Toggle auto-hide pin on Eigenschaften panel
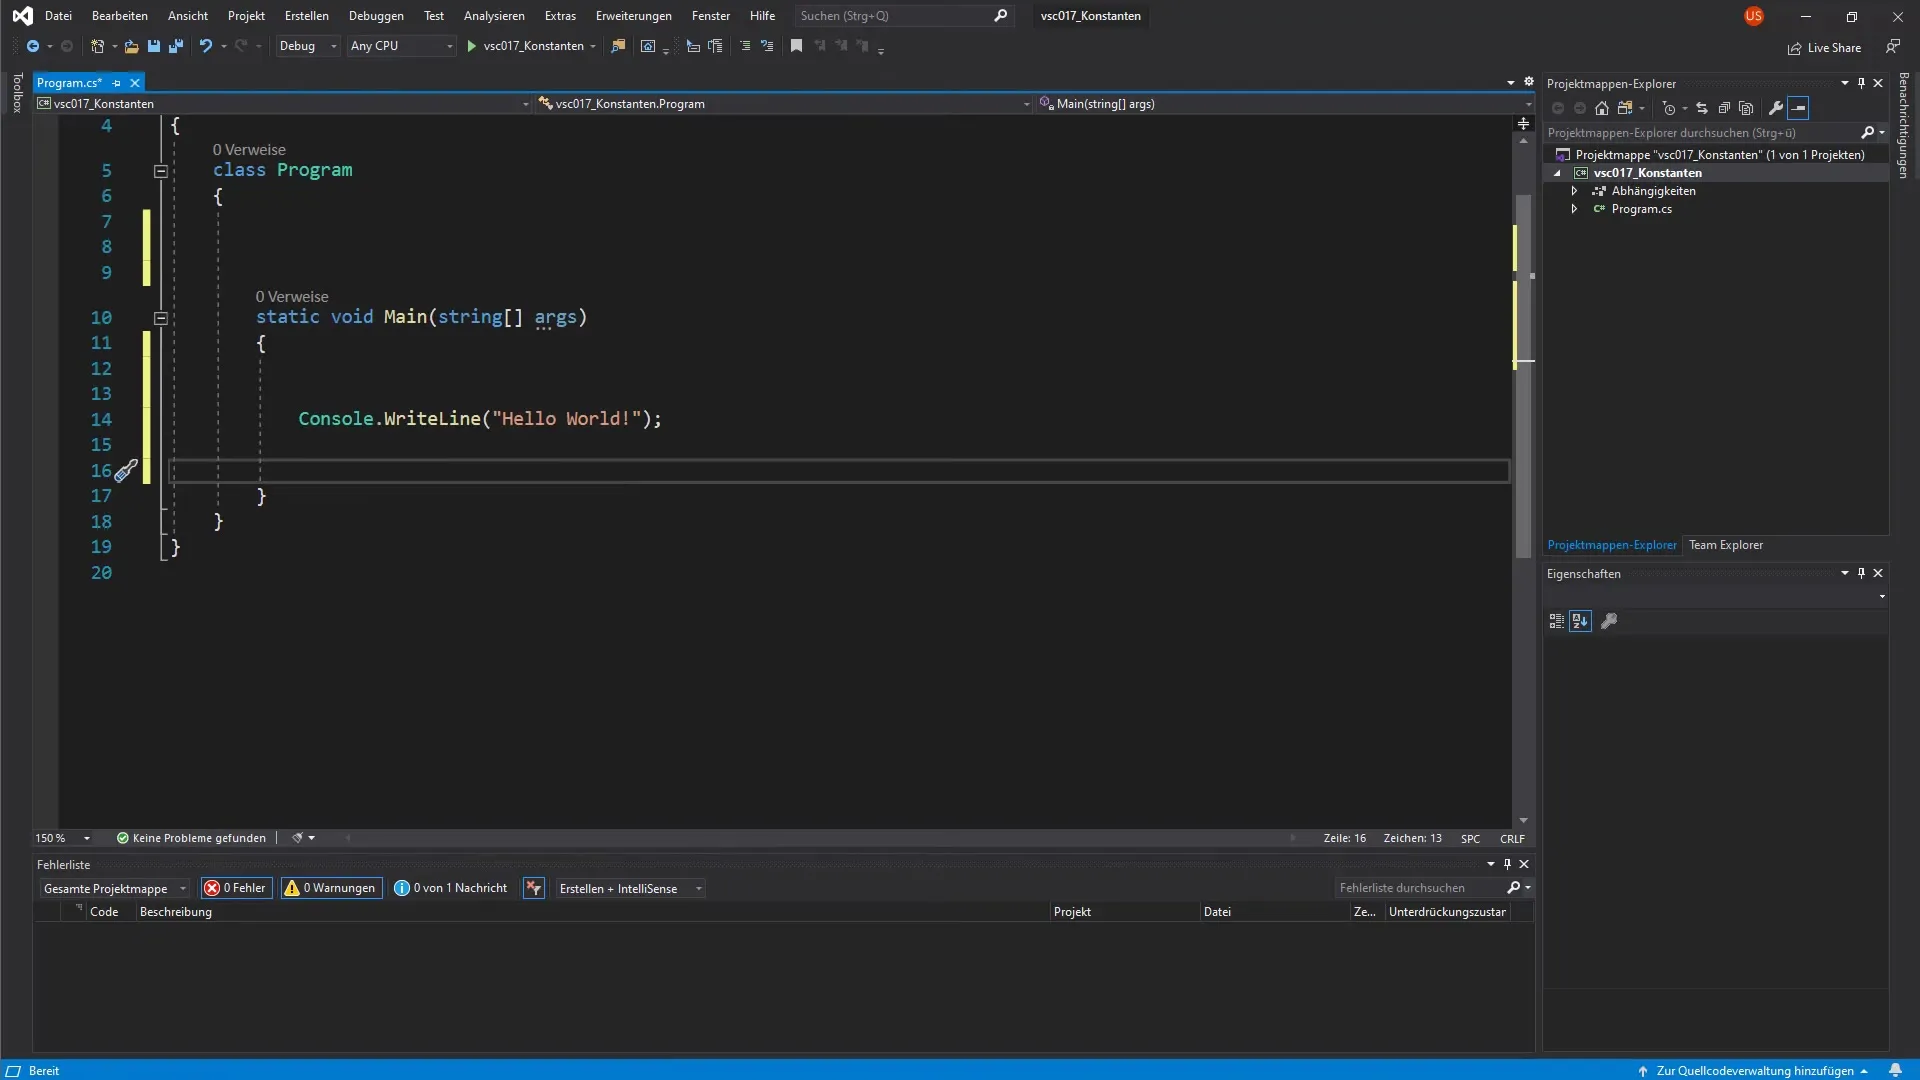This screenshot has width=1920, height=1080. pyautogui.click(x=1861, y=573)
